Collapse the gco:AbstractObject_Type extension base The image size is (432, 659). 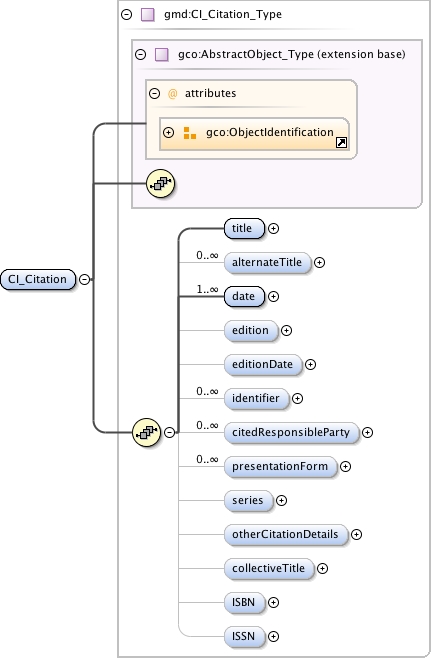point(140,55)
